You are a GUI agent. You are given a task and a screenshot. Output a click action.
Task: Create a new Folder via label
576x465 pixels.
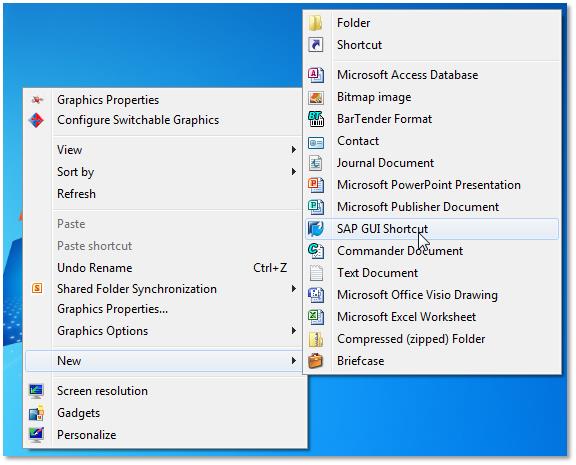(x=353, y=23)
